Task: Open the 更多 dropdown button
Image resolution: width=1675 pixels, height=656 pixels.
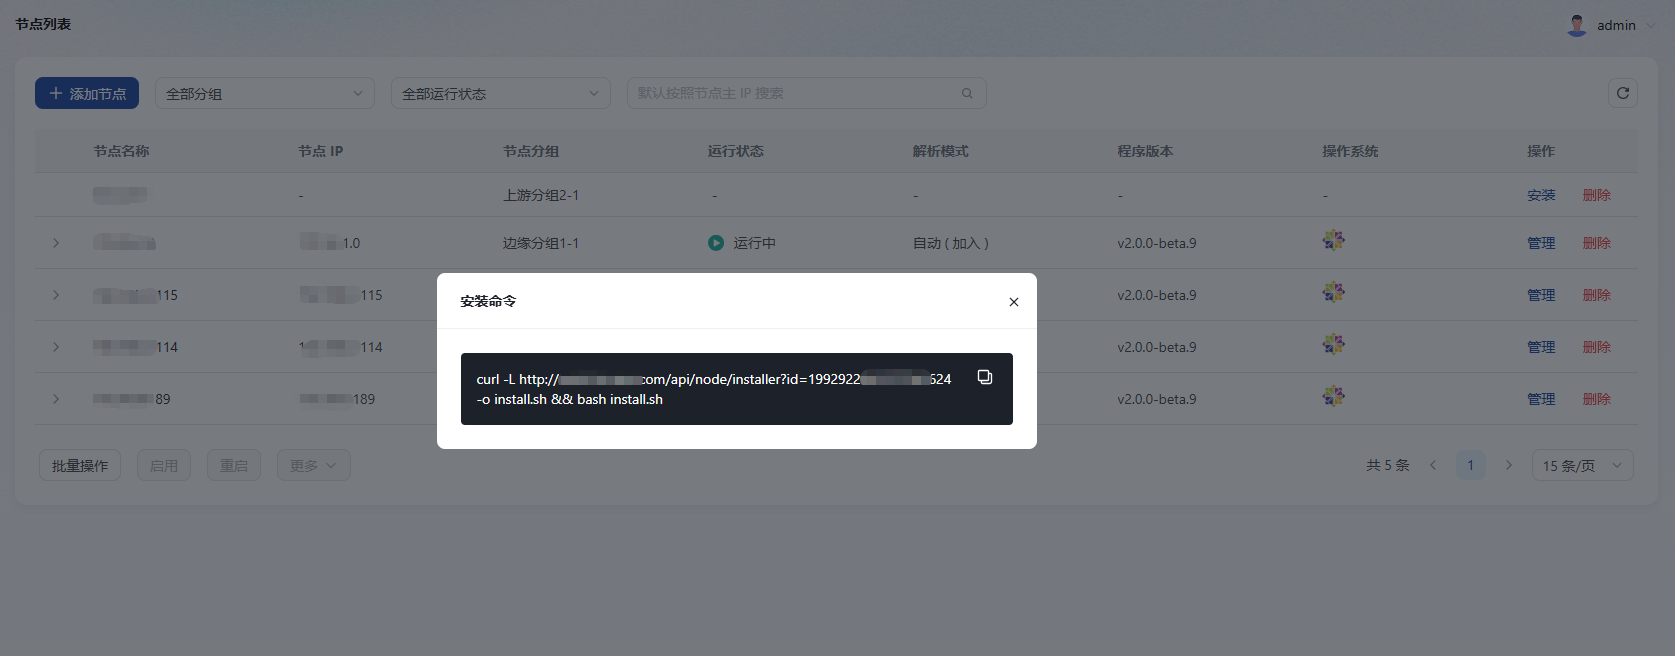Action: pyautogui.click(x=314, y=465)
